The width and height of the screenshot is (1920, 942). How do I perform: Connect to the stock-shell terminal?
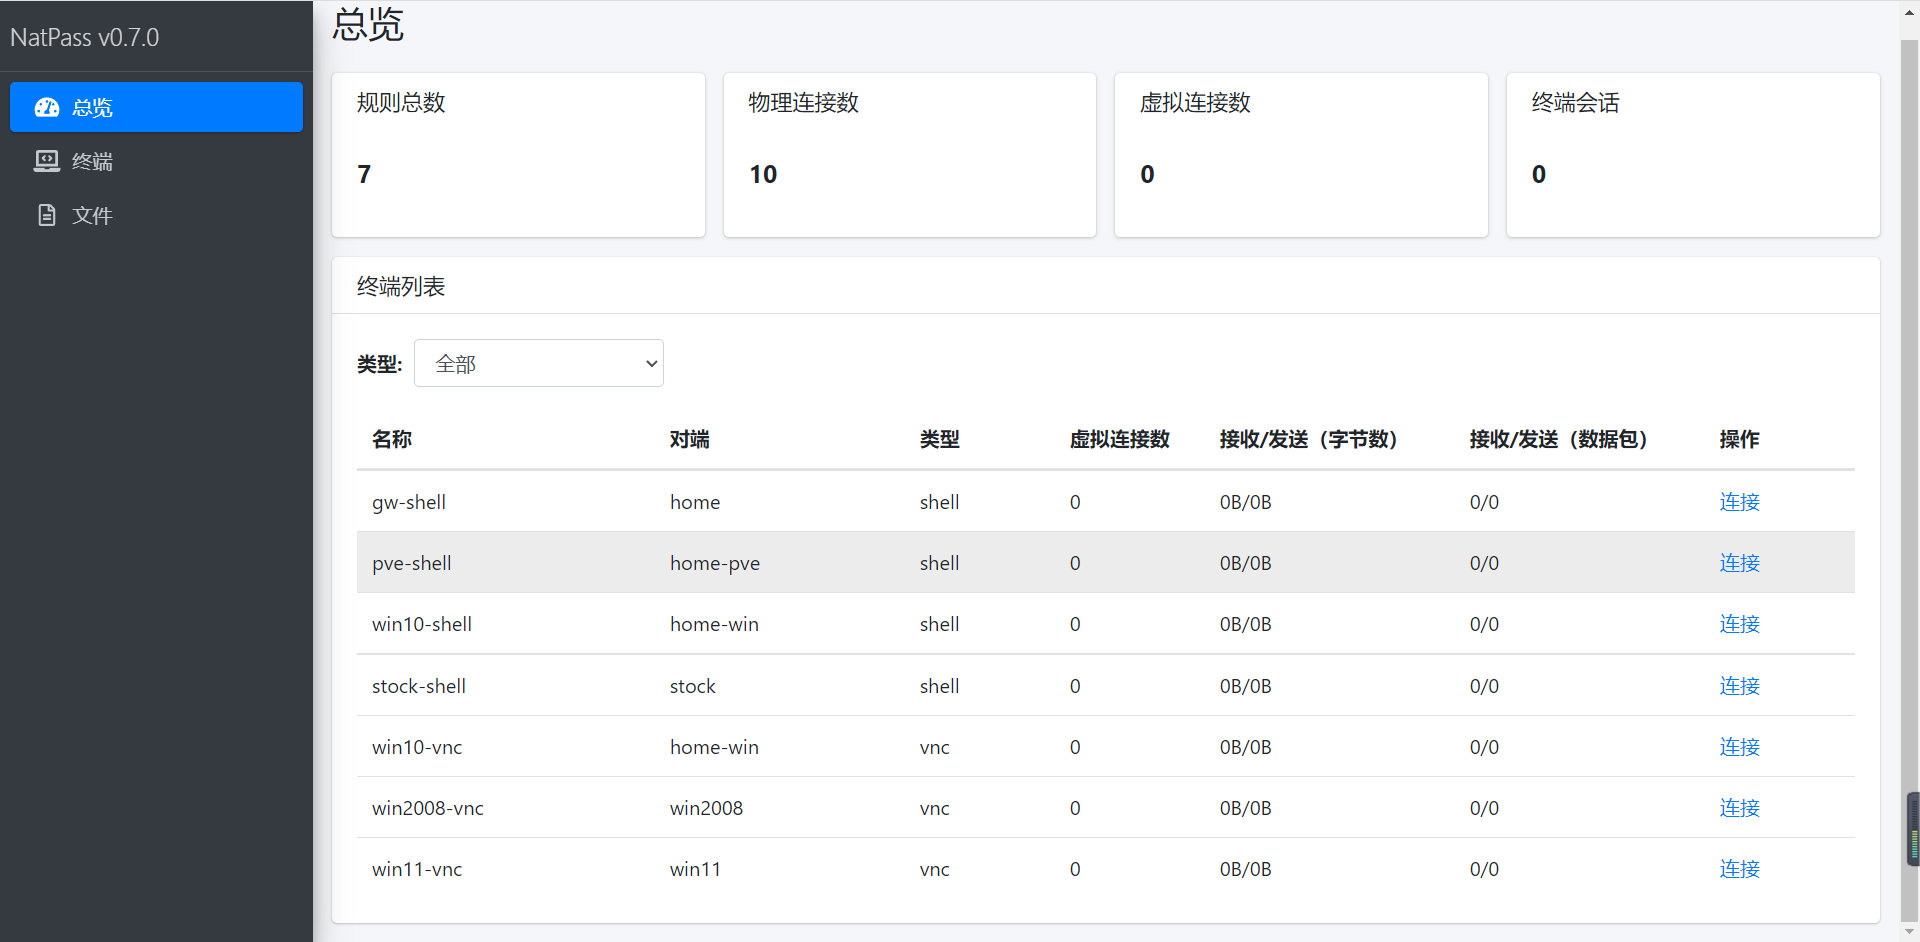click(x=1739, y=686)
